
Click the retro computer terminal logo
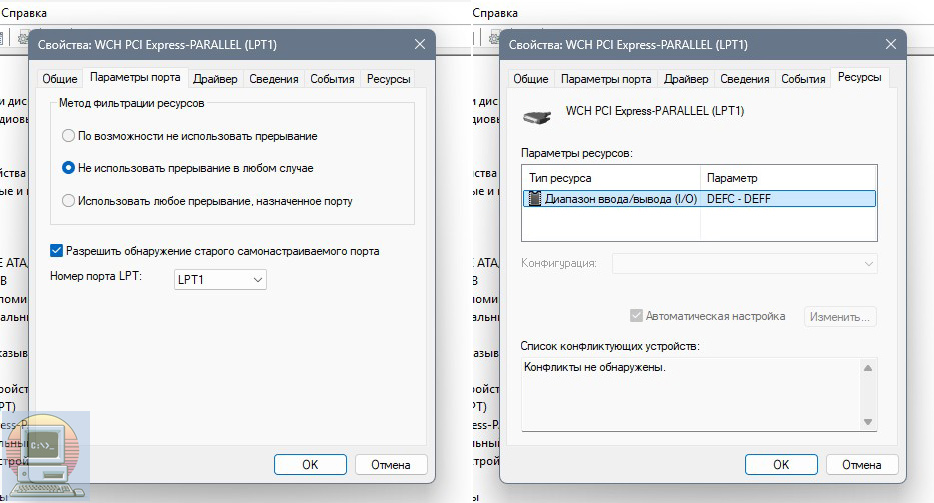pos(47,452)
